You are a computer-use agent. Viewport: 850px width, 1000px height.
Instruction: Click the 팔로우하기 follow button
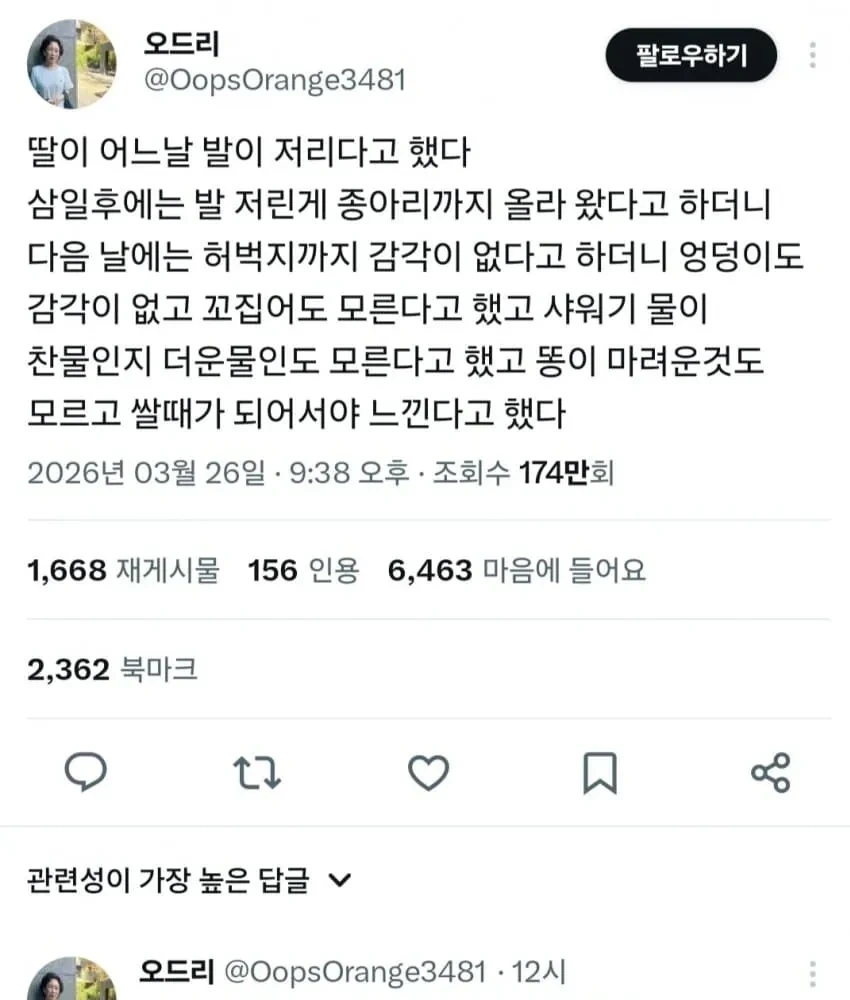(x=691, y=55)
